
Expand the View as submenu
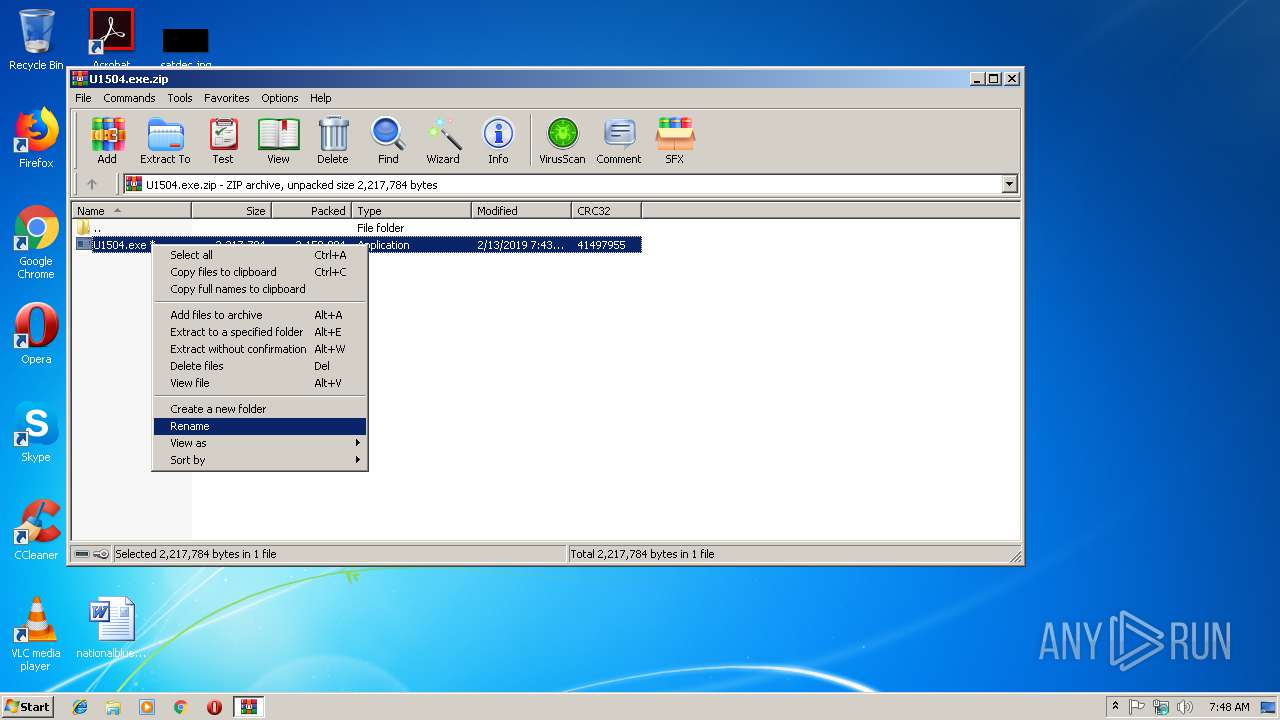tap(260, 443)
